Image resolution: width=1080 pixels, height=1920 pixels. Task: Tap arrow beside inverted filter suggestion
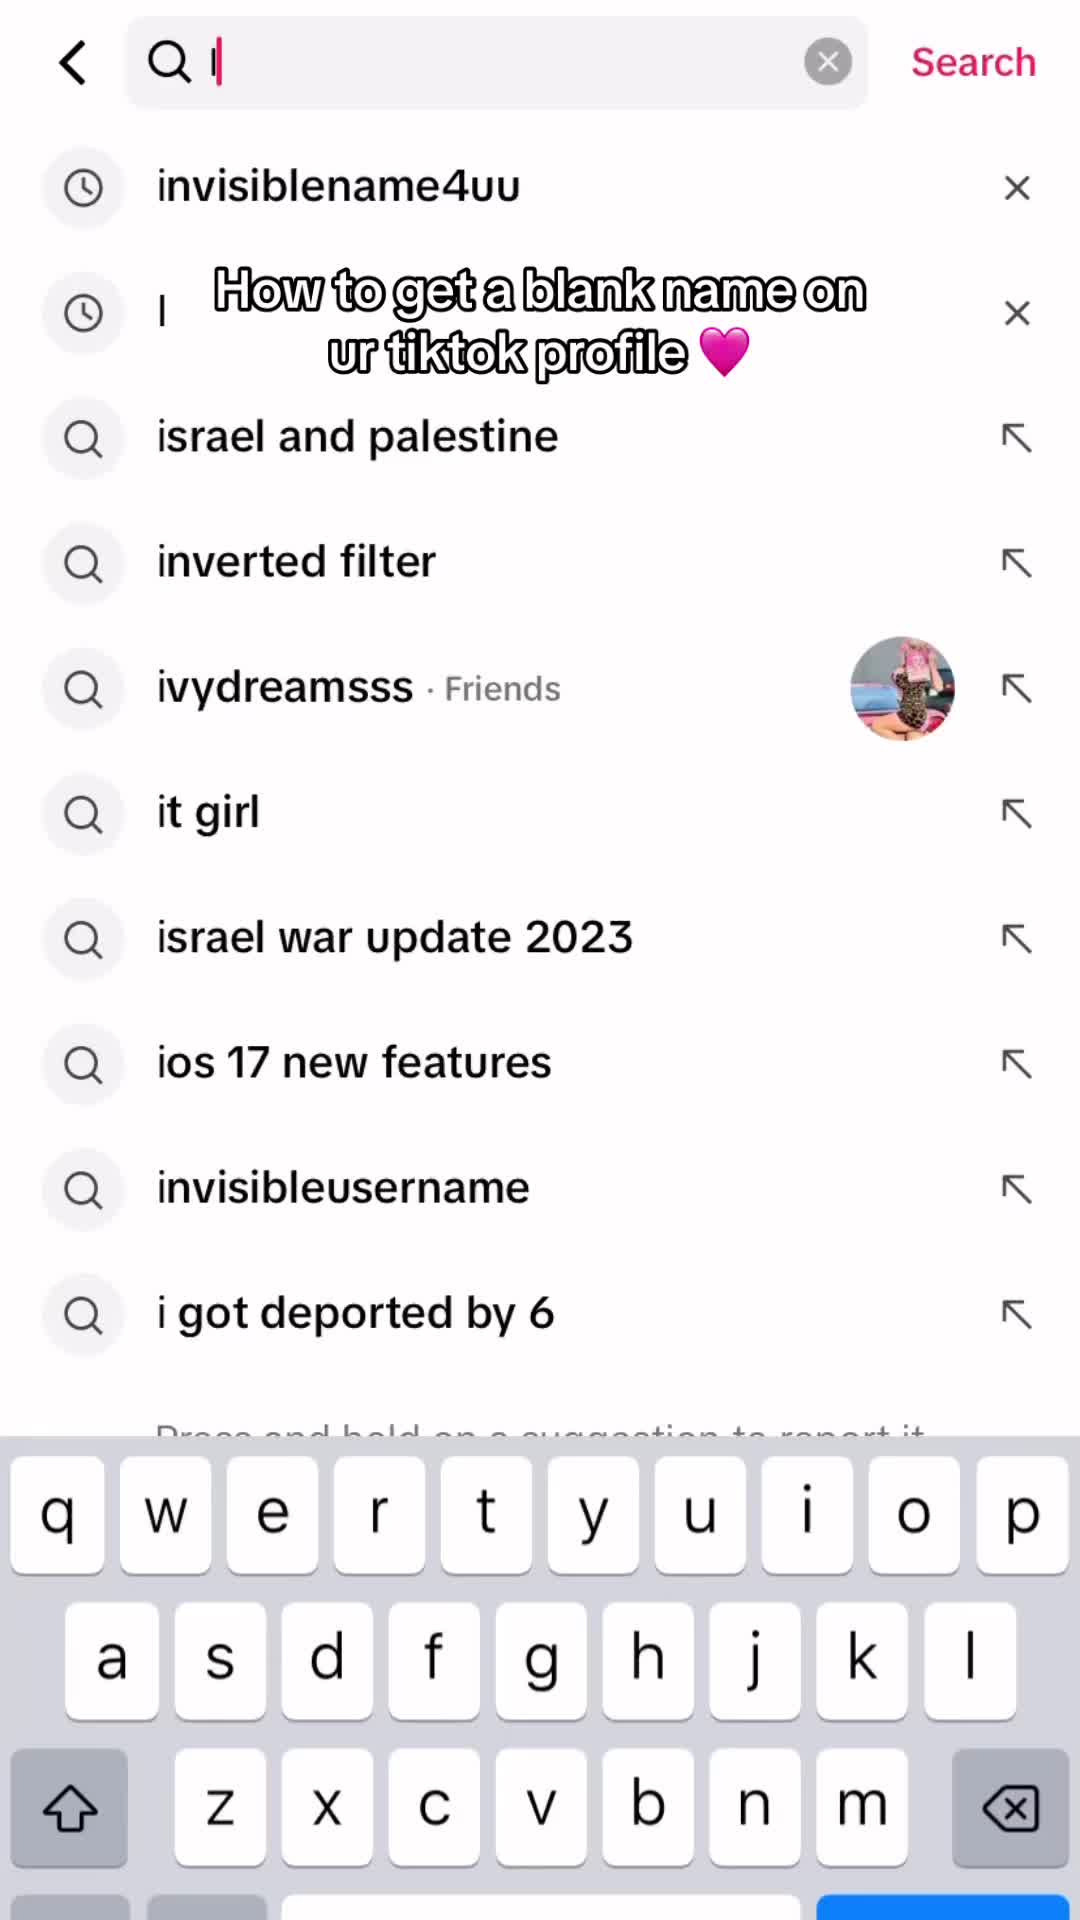(x=1017, y=563)
